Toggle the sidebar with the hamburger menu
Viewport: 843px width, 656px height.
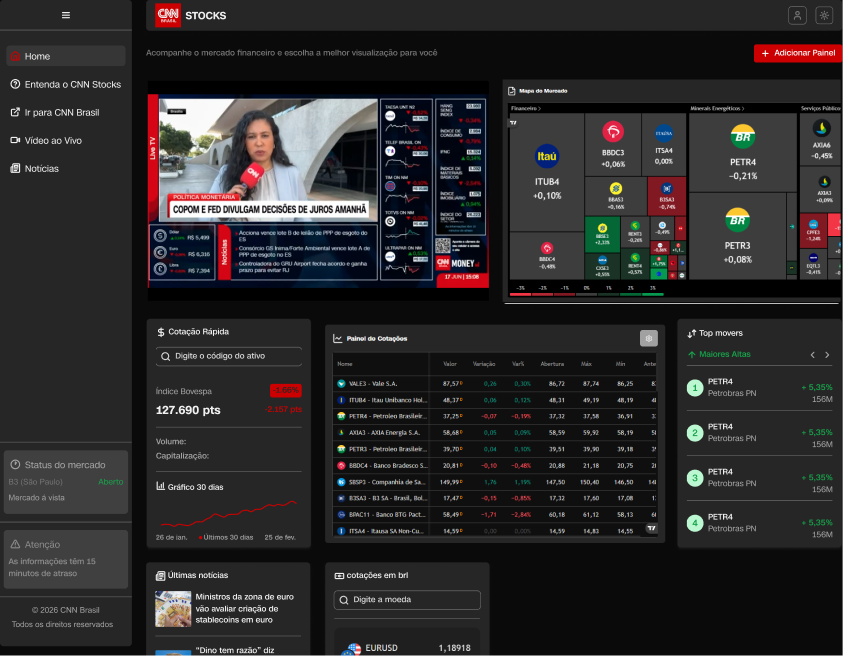(65, 14)
